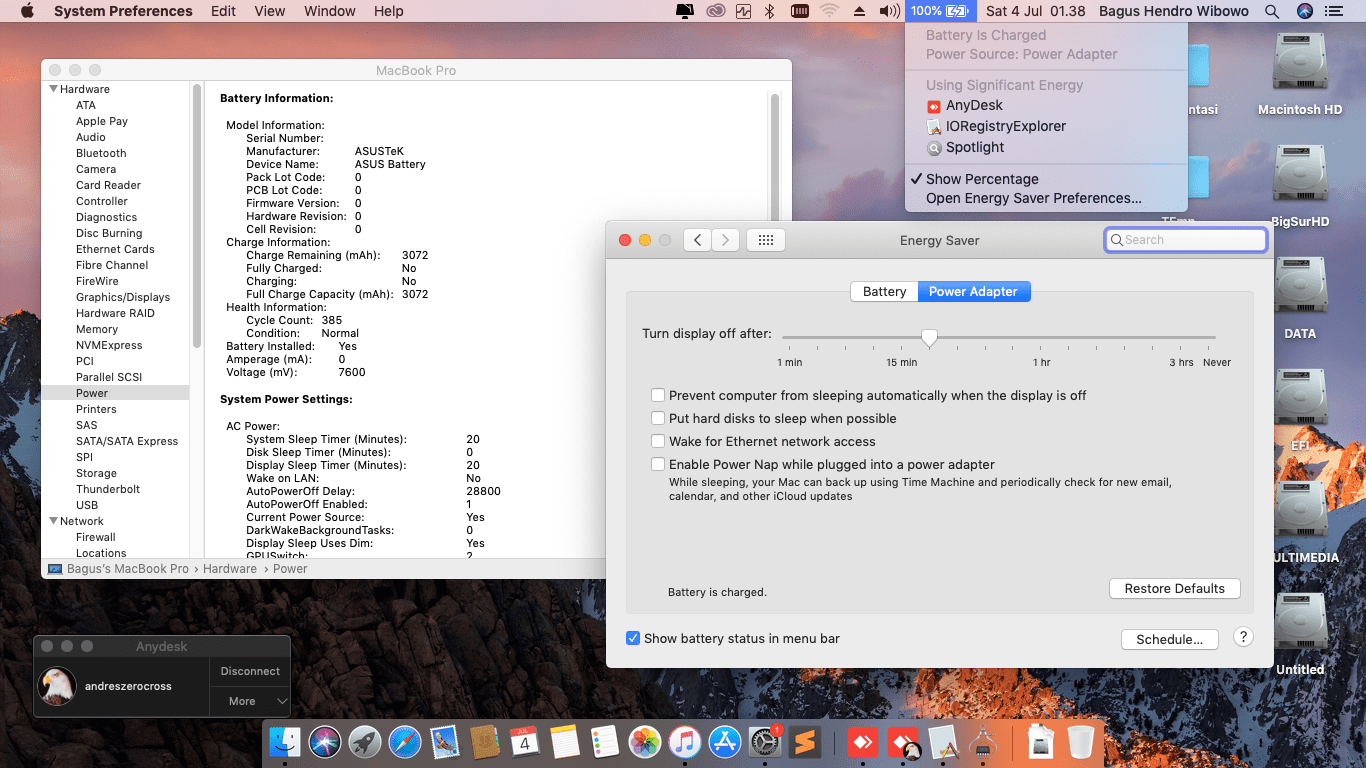Open Notes from the Dock
Viewport: 1366px width, 768px height.
pos(565,742)
